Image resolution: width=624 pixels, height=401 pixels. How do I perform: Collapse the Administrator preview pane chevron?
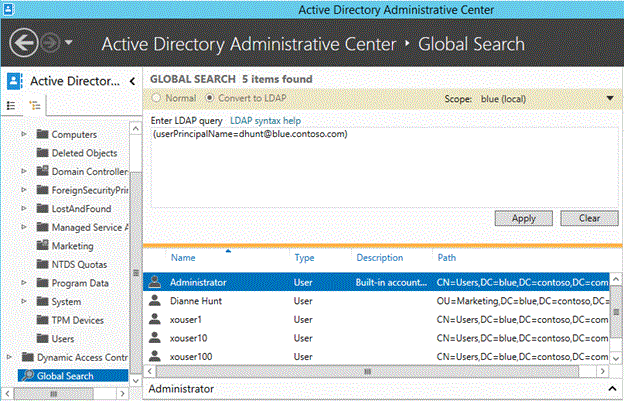point(612,388)
